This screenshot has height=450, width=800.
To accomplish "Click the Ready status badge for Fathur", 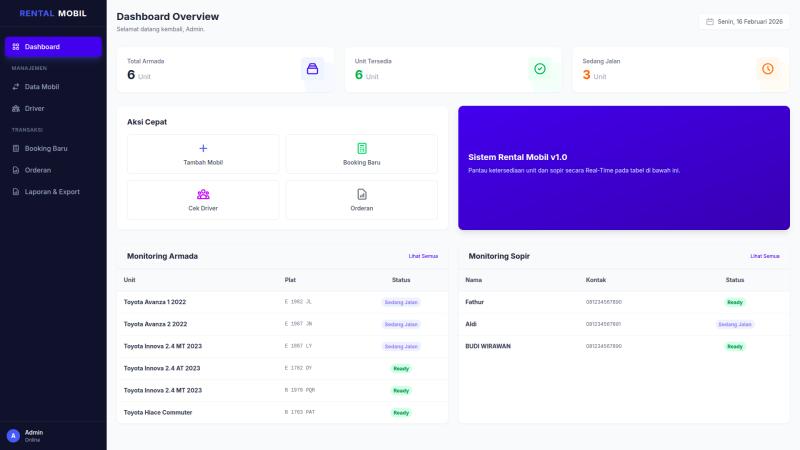I will point(735,302).
